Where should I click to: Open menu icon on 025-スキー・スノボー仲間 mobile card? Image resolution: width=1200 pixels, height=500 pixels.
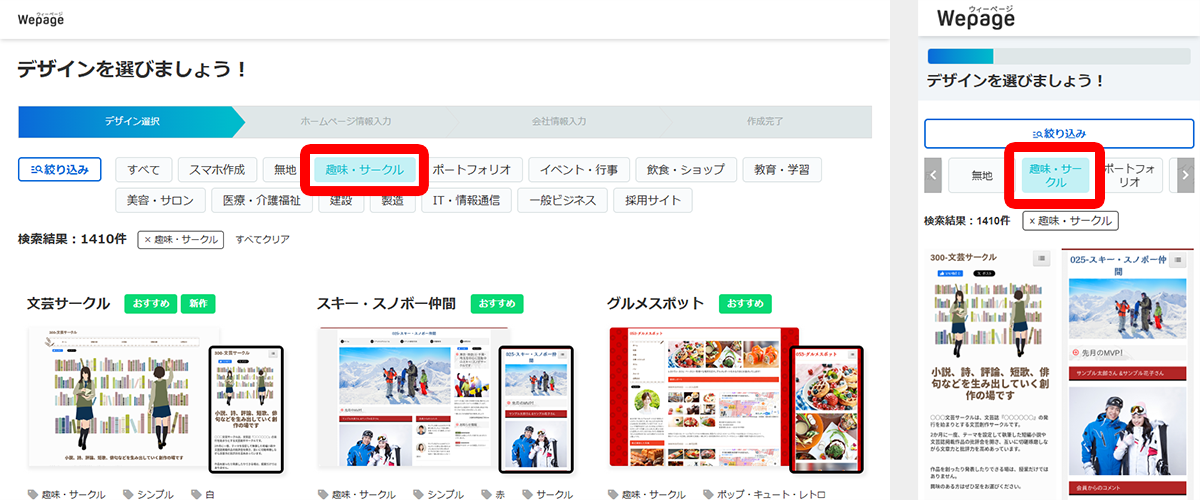(x=1180, y=258)
